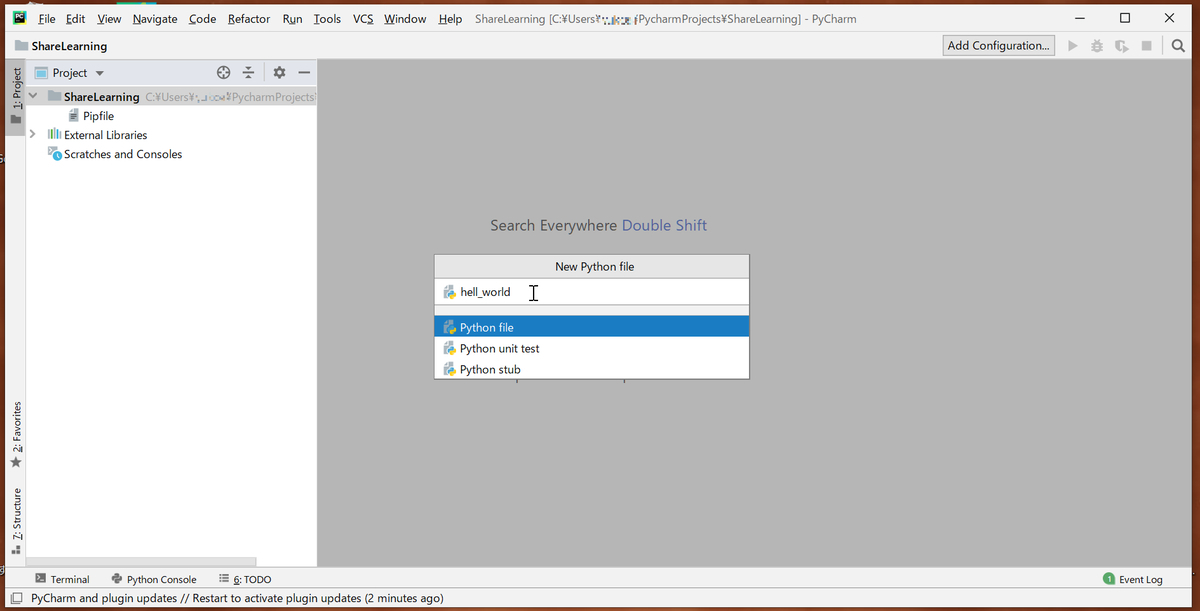Screen dimensions: 1200x611
Task: Open the Run menu
Action: coord(292,19)
